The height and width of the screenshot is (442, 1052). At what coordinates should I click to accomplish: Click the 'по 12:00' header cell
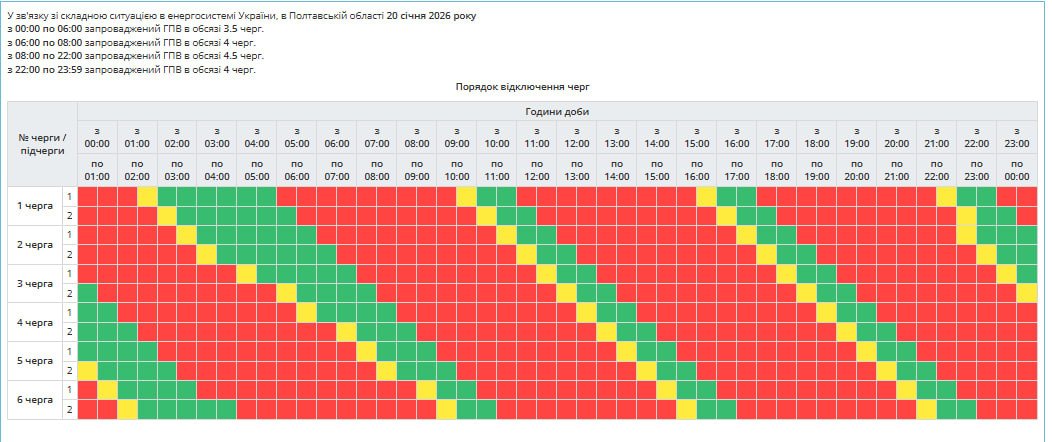pyautogui.click(x=537, y=170)
